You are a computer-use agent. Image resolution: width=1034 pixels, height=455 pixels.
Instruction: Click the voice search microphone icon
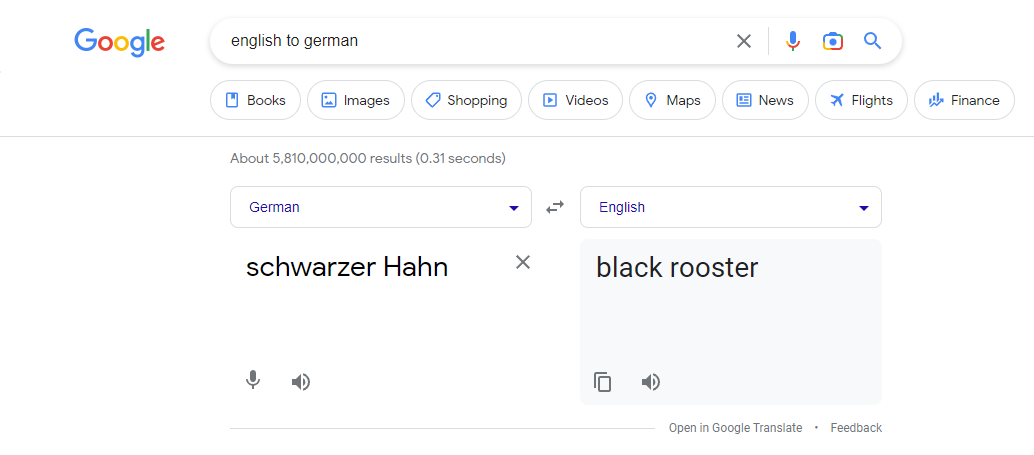click(793, 41)
